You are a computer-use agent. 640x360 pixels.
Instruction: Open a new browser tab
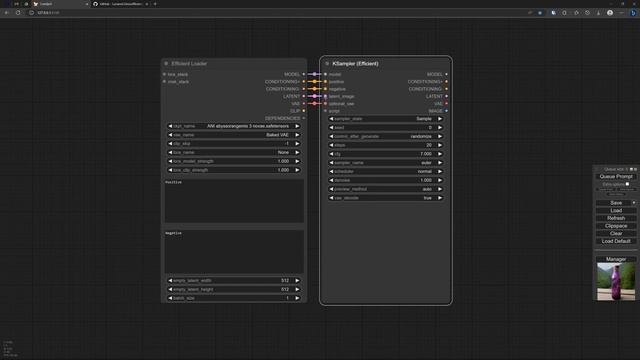(x=155, y=4)
